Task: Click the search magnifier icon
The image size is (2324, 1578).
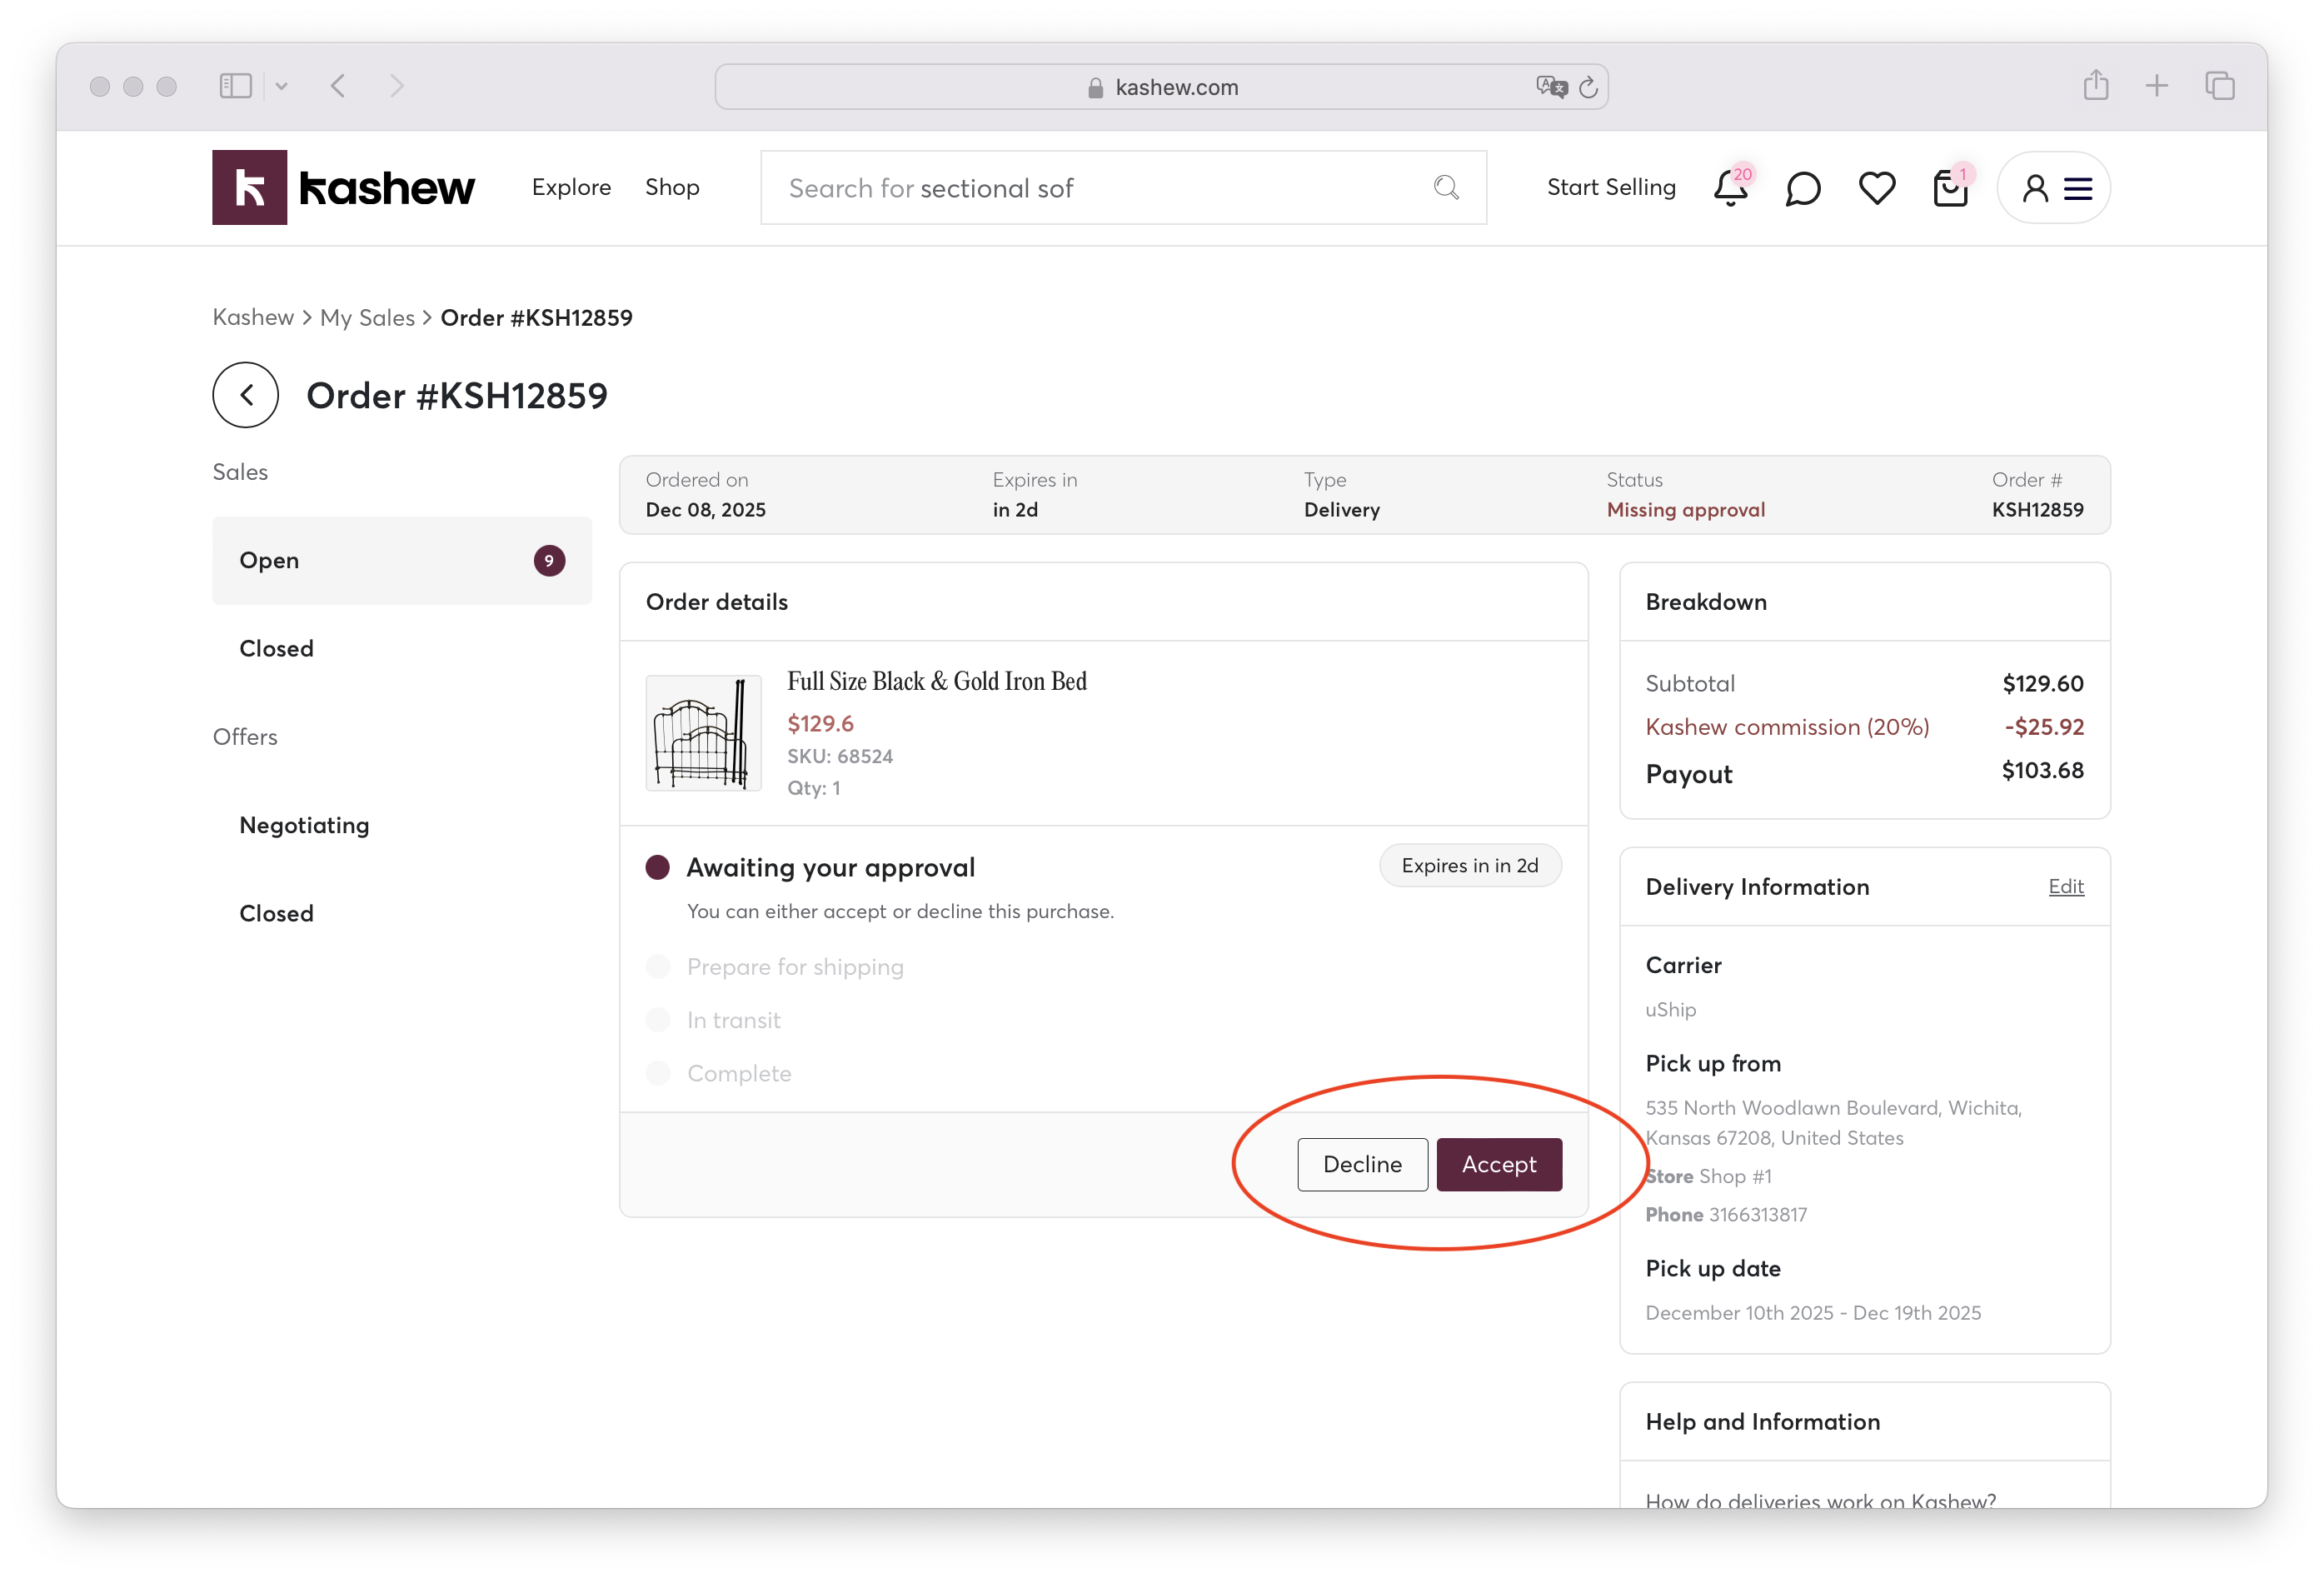Action: coord(1446,188)
